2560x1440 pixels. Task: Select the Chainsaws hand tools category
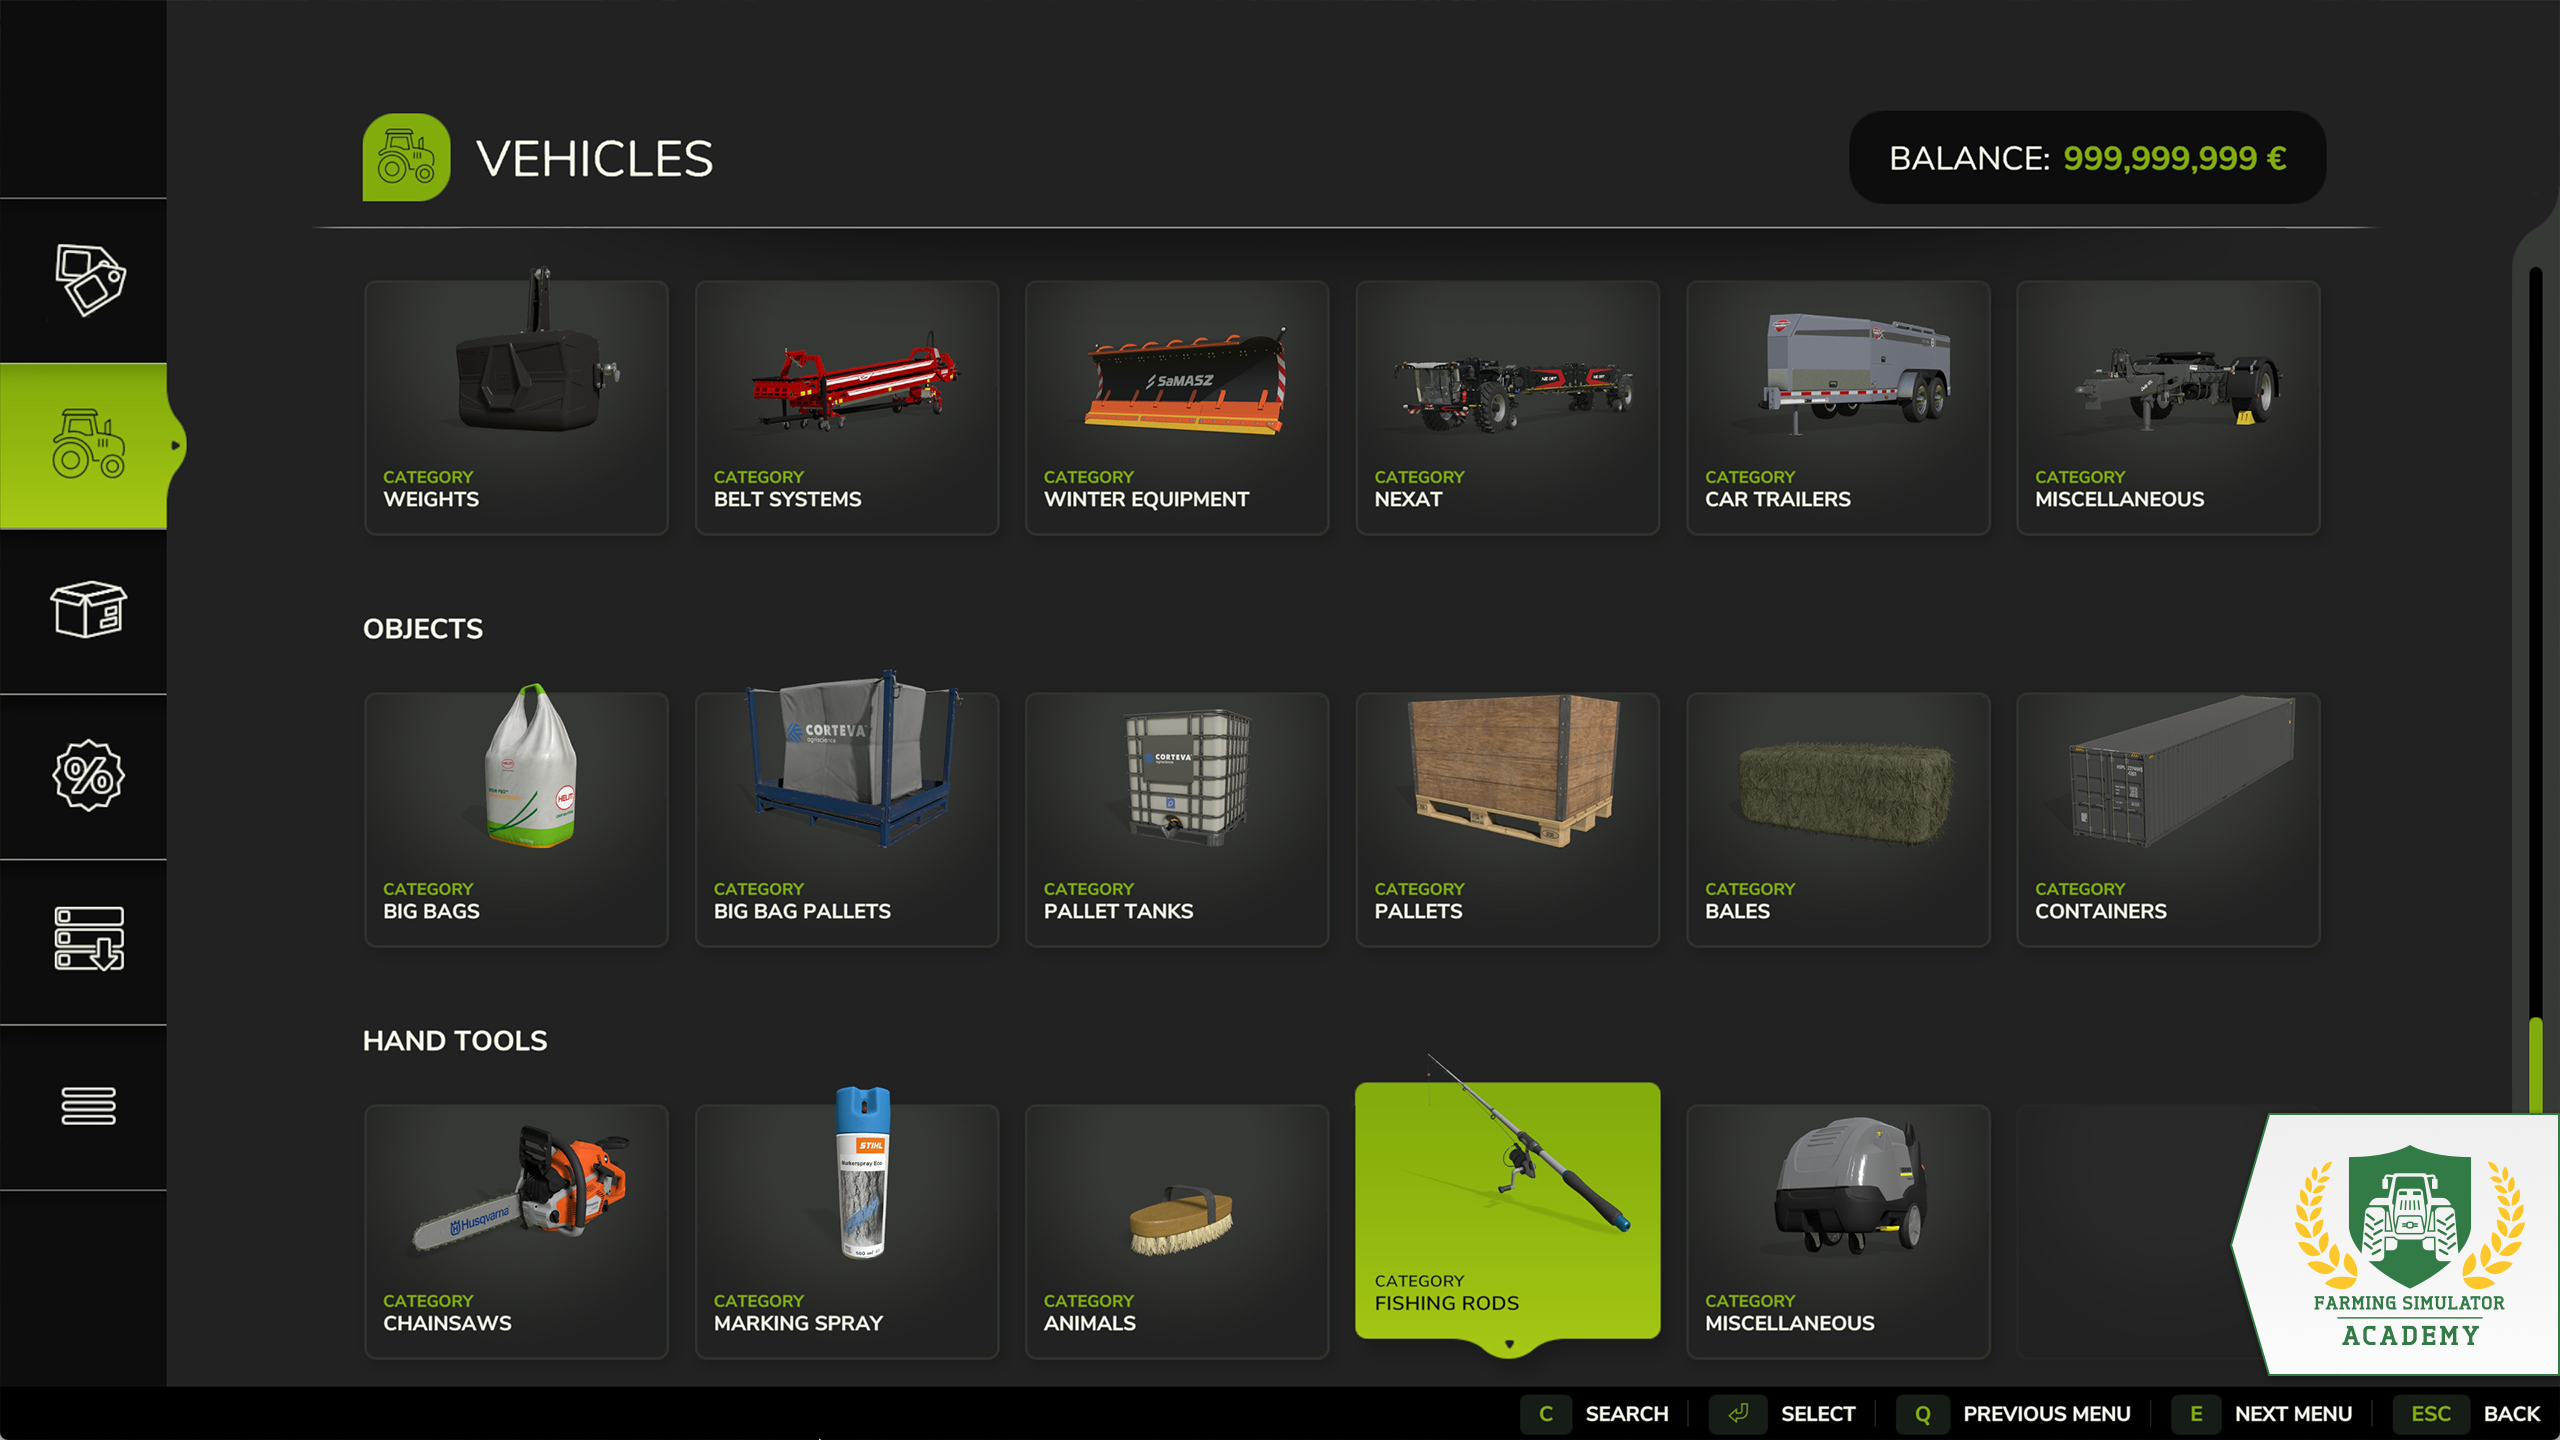point(516,1232)
